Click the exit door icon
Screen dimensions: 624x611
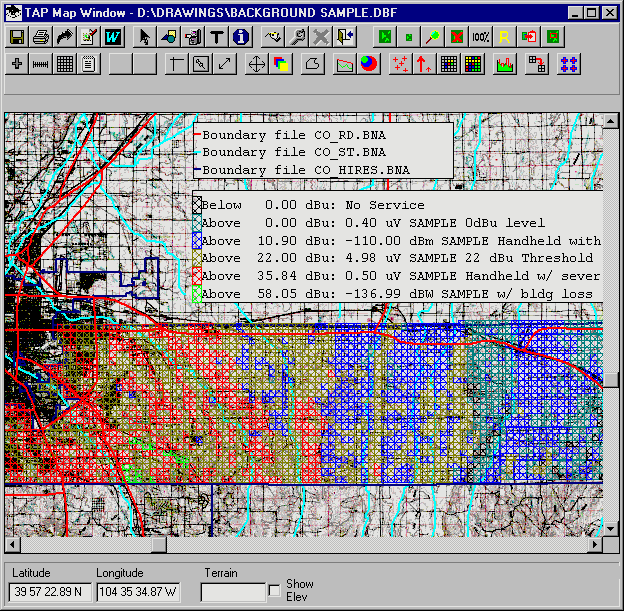345,37
